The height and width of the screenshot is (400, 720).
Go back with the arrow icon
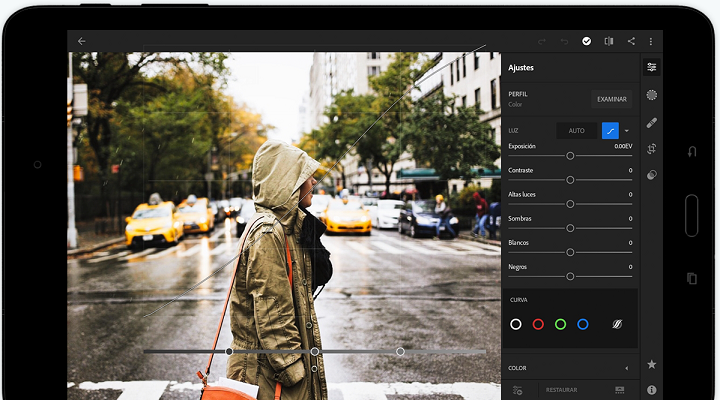82,41
